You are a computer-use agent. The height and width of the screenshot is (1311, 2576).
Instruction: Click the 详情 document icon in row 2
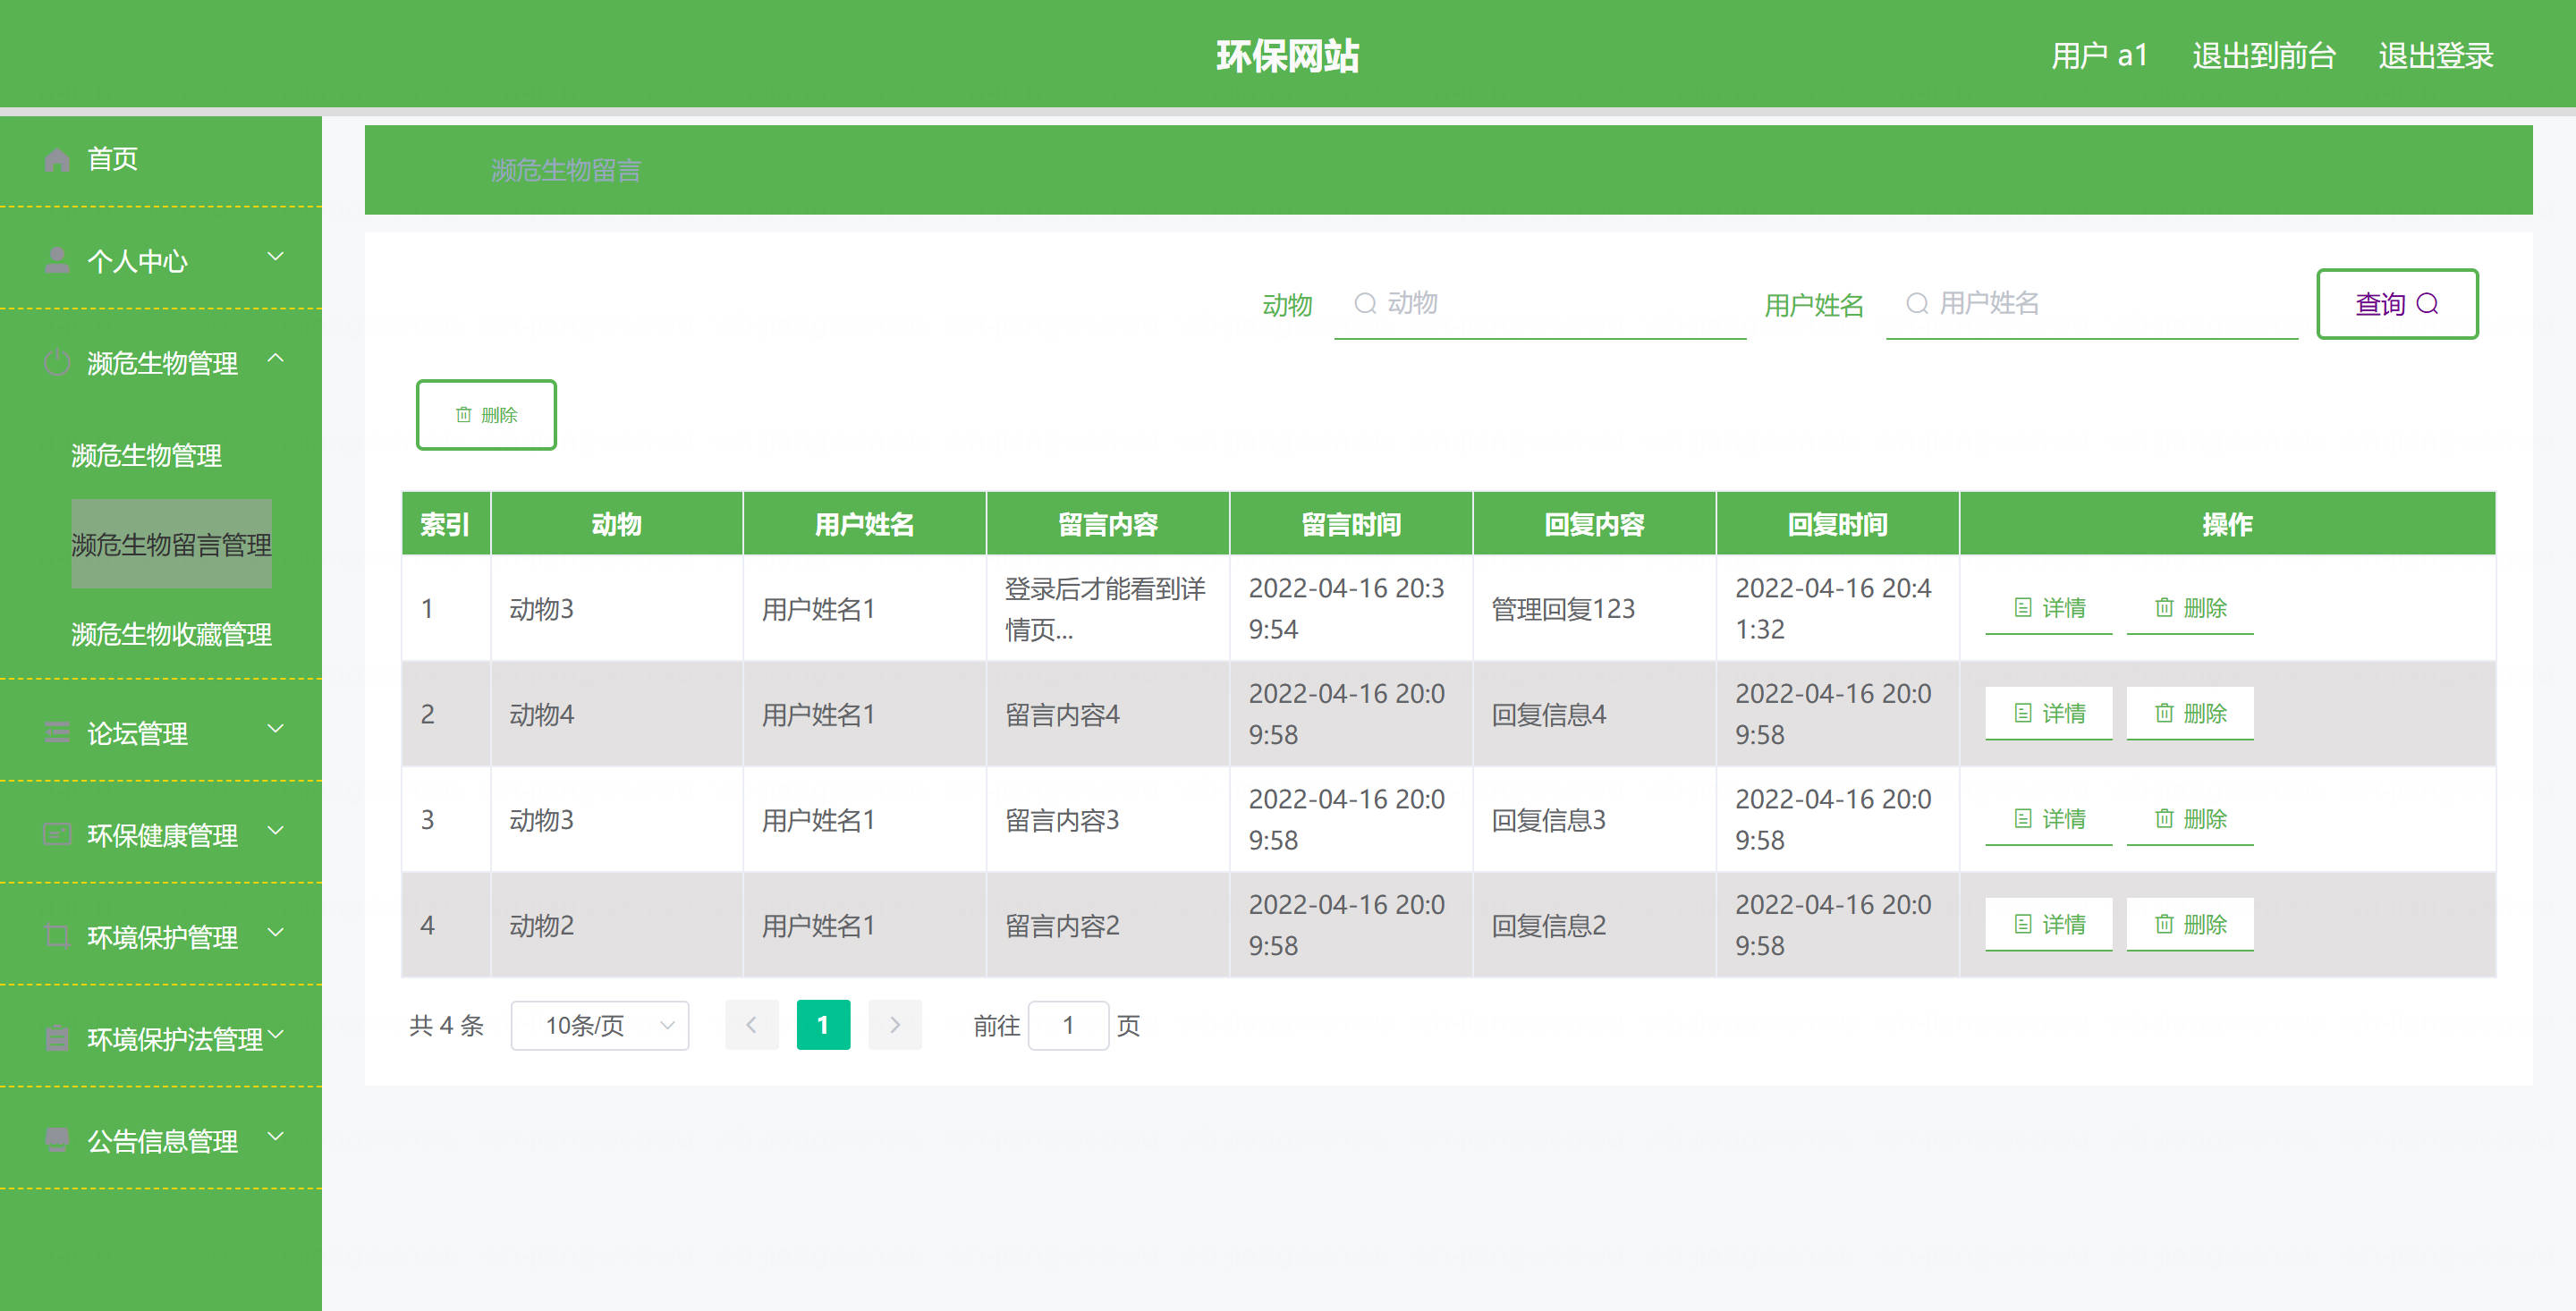(2022, 714)
